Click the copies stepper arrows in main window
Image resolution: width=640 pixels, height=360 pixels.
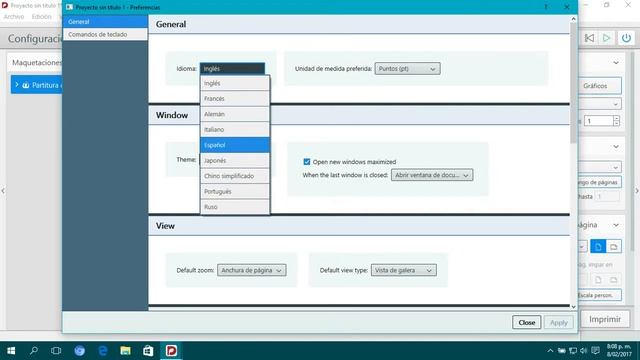click(x=616, y=121)
